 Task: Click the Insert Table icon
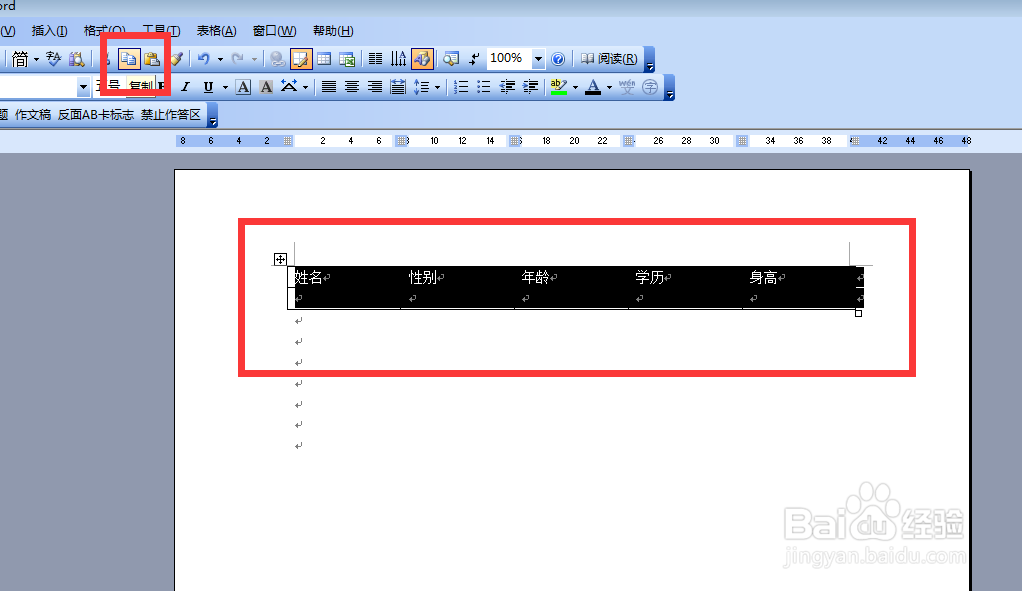pyautogui.click(x=324, y=59)
